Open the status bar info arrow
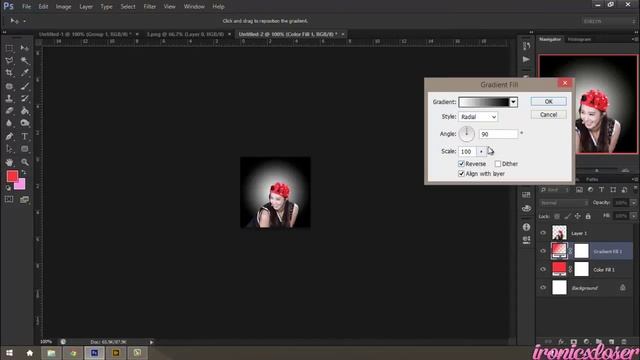 pyautogui.click(x=151, y=342)
